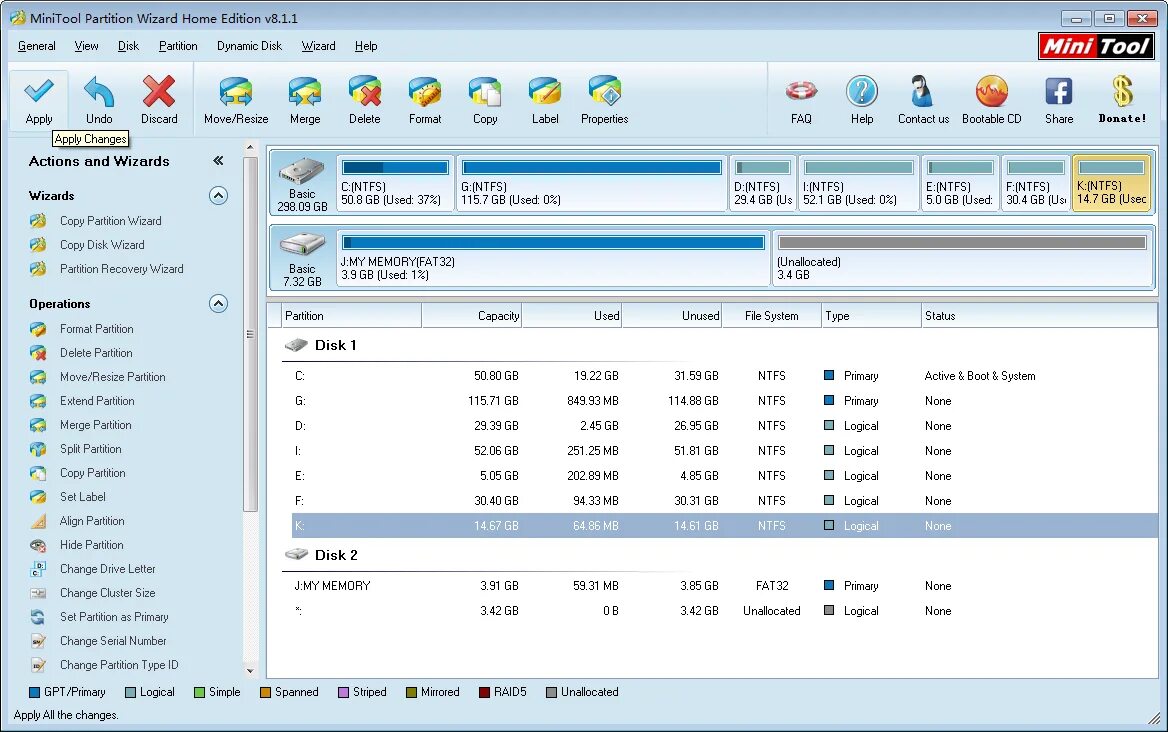1168x732 pixels.
Task: Select Move/Resize Partition in sidebar
Action: (x=112, y=377)
